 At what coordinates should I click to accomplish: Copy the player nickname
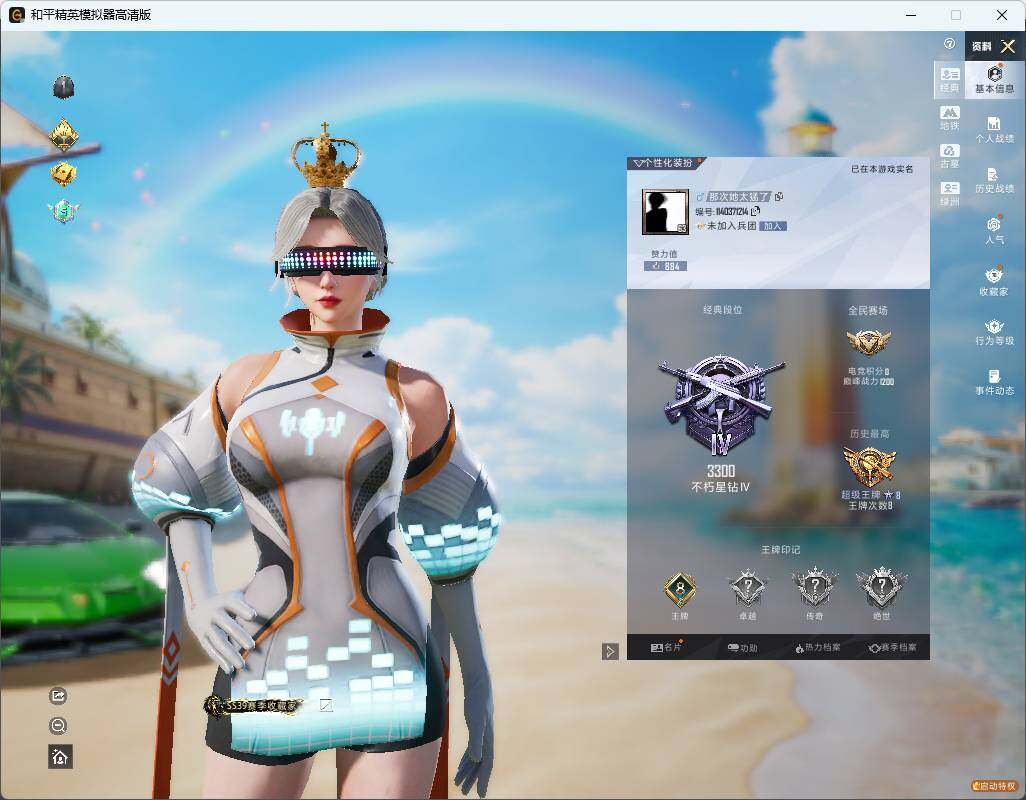tap(779, 196)
